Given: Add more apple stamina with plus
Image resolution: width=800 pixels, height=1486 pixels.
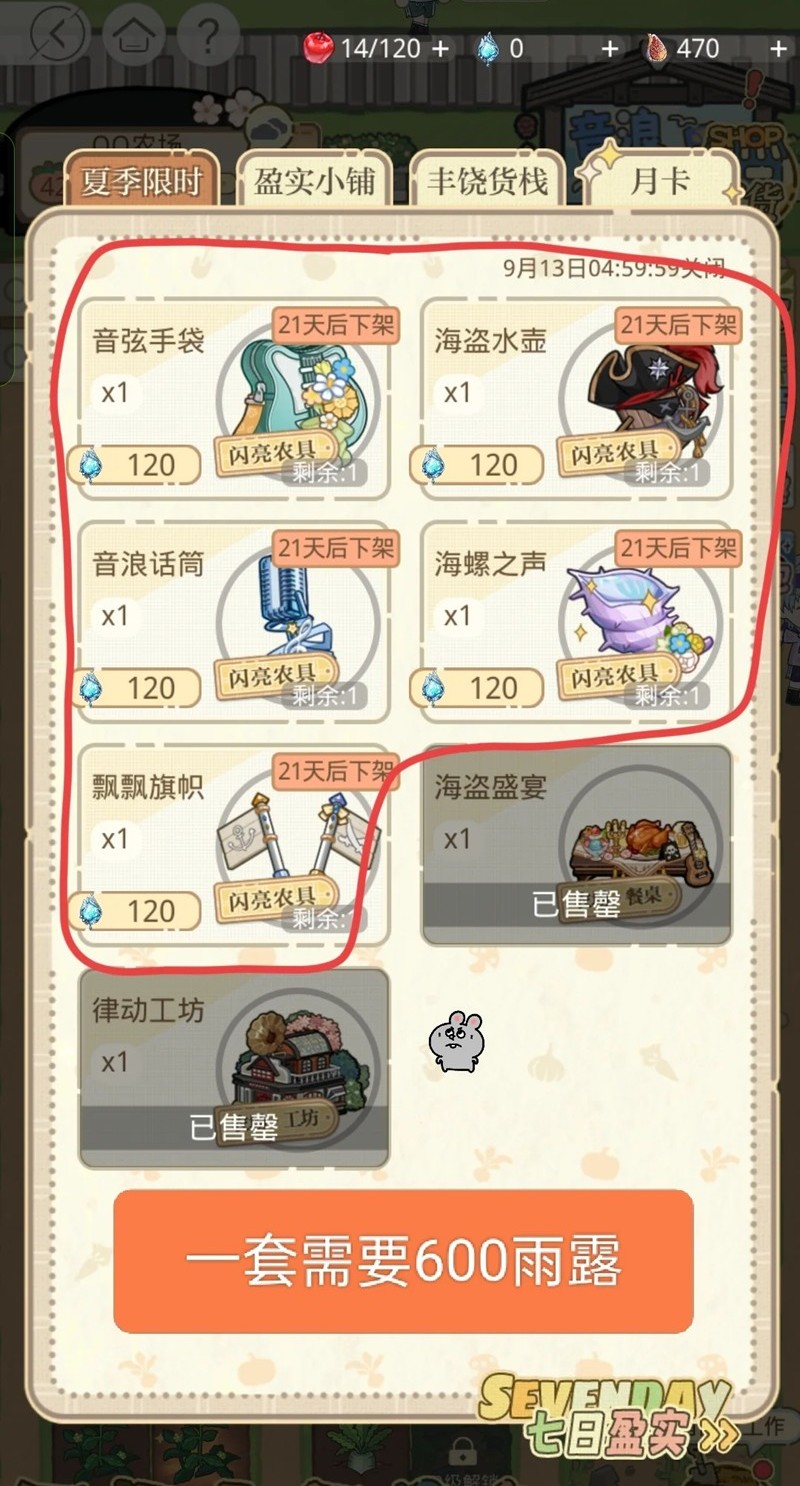Looking at the screenshot, I should click(x=440, y=48).
